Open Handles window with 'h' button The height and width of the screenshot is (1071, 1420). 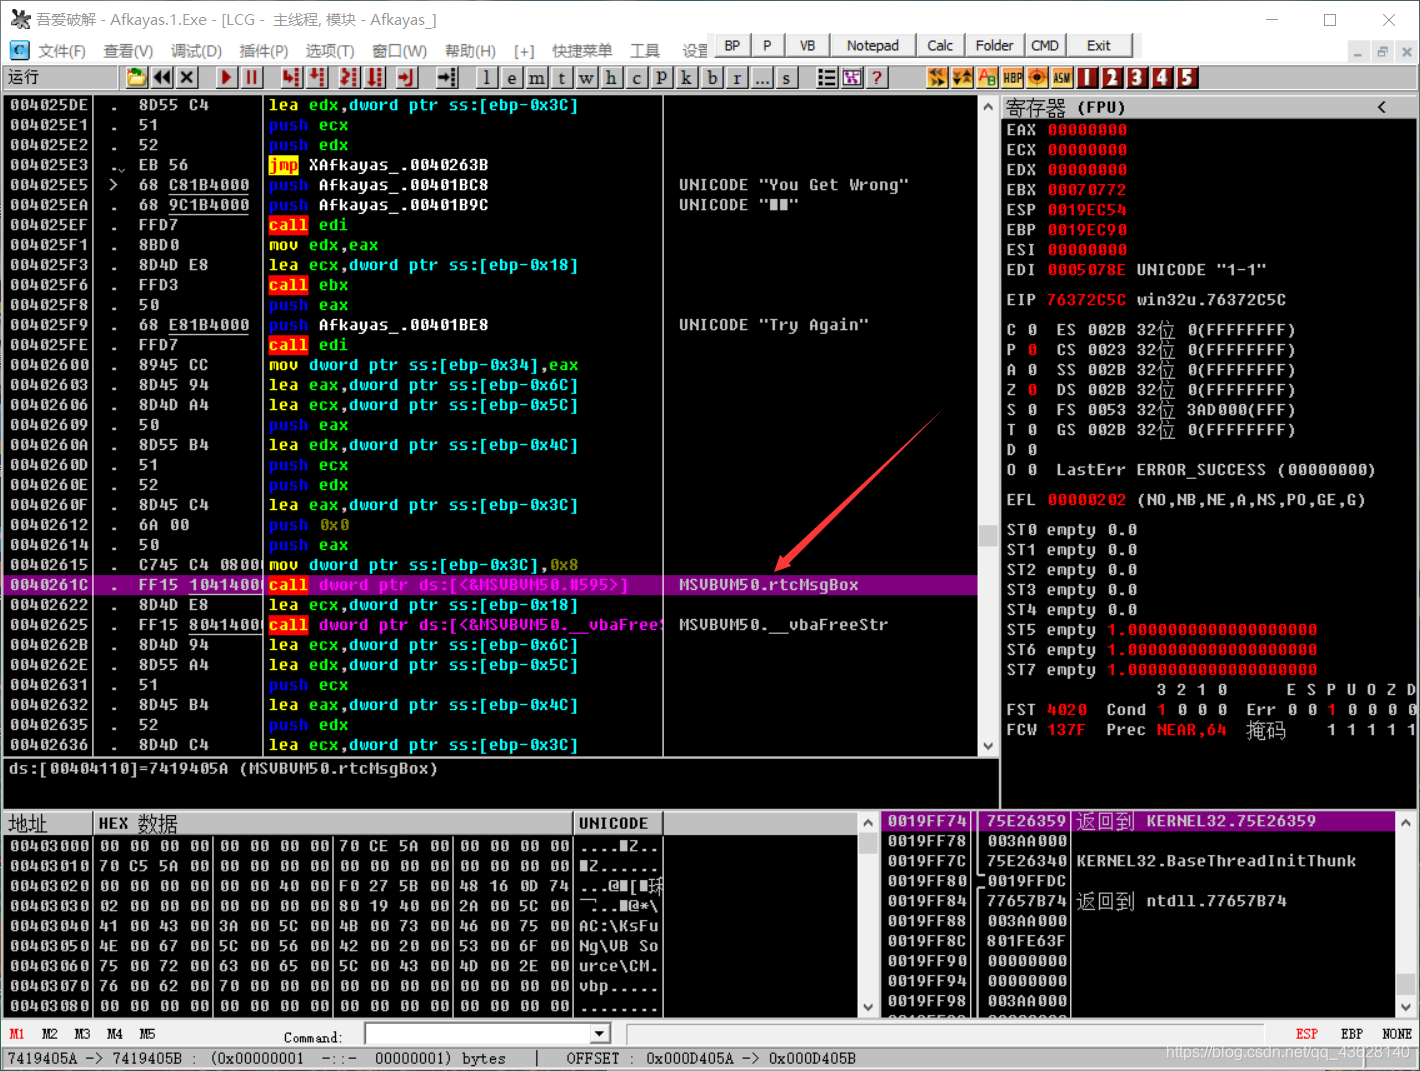(x=611, y=77)
